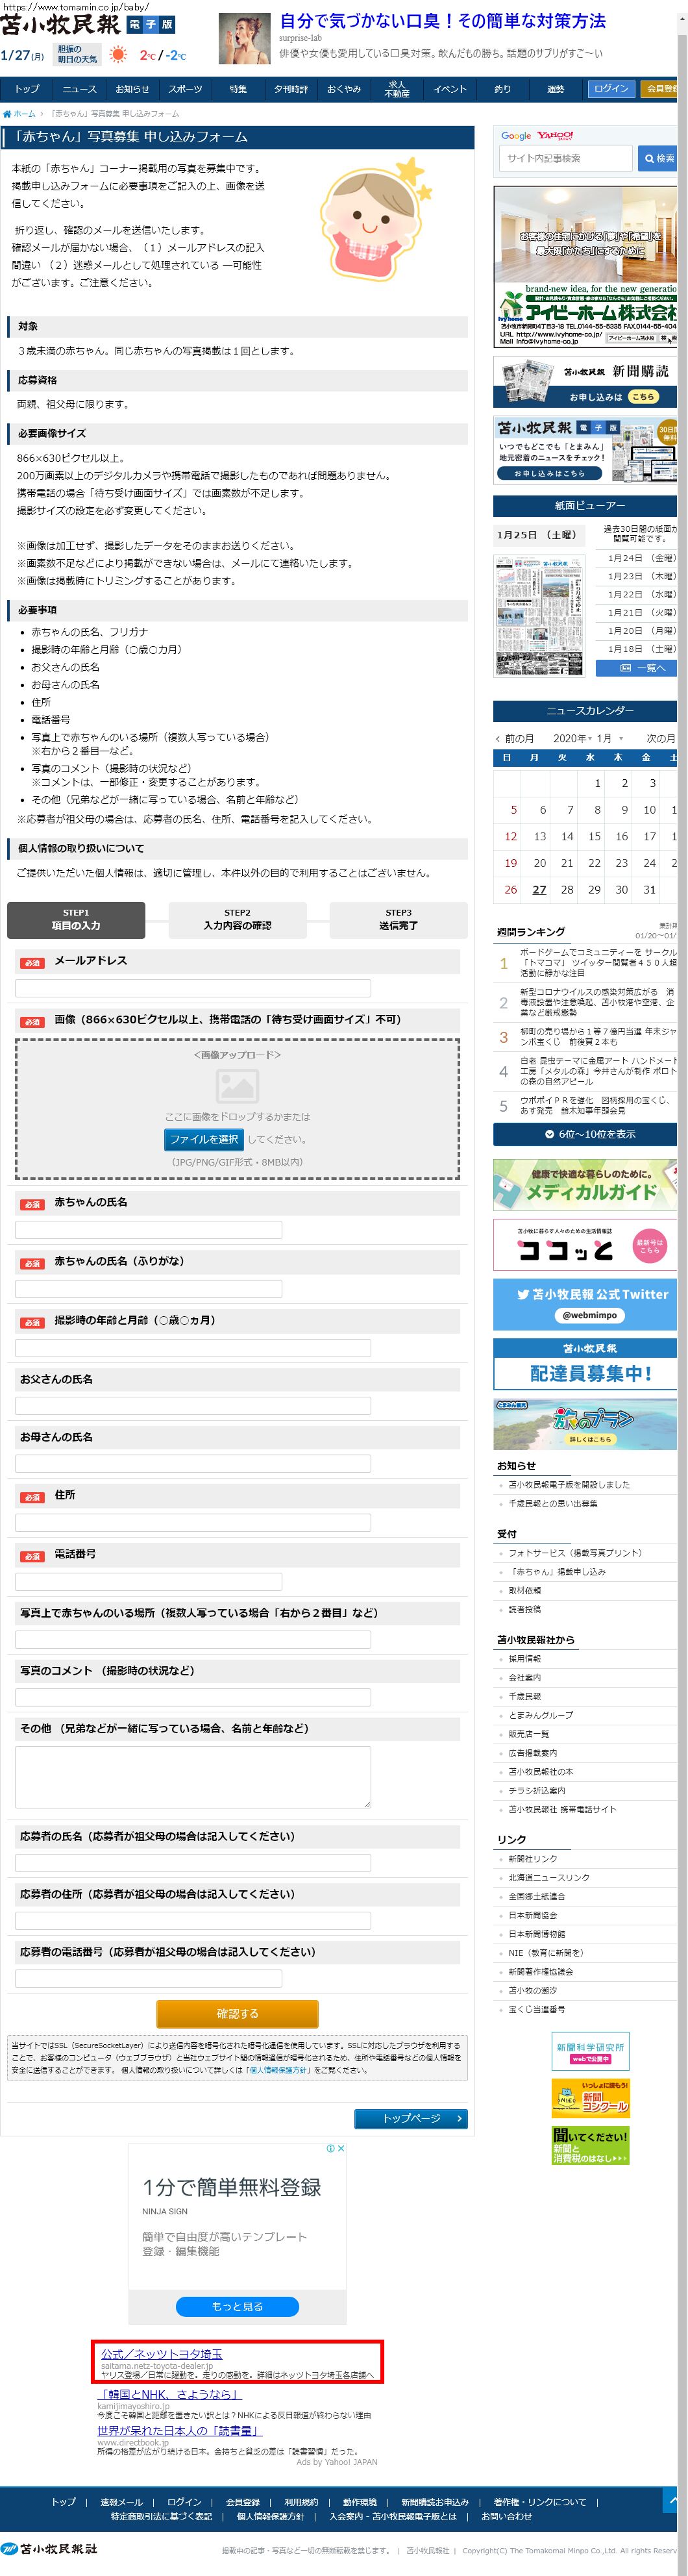The width and height of the screenshot is (688, 2576).
Task: Open the first weekly ranking article about ボードゲーム
Action: click(x=598, y=963)
